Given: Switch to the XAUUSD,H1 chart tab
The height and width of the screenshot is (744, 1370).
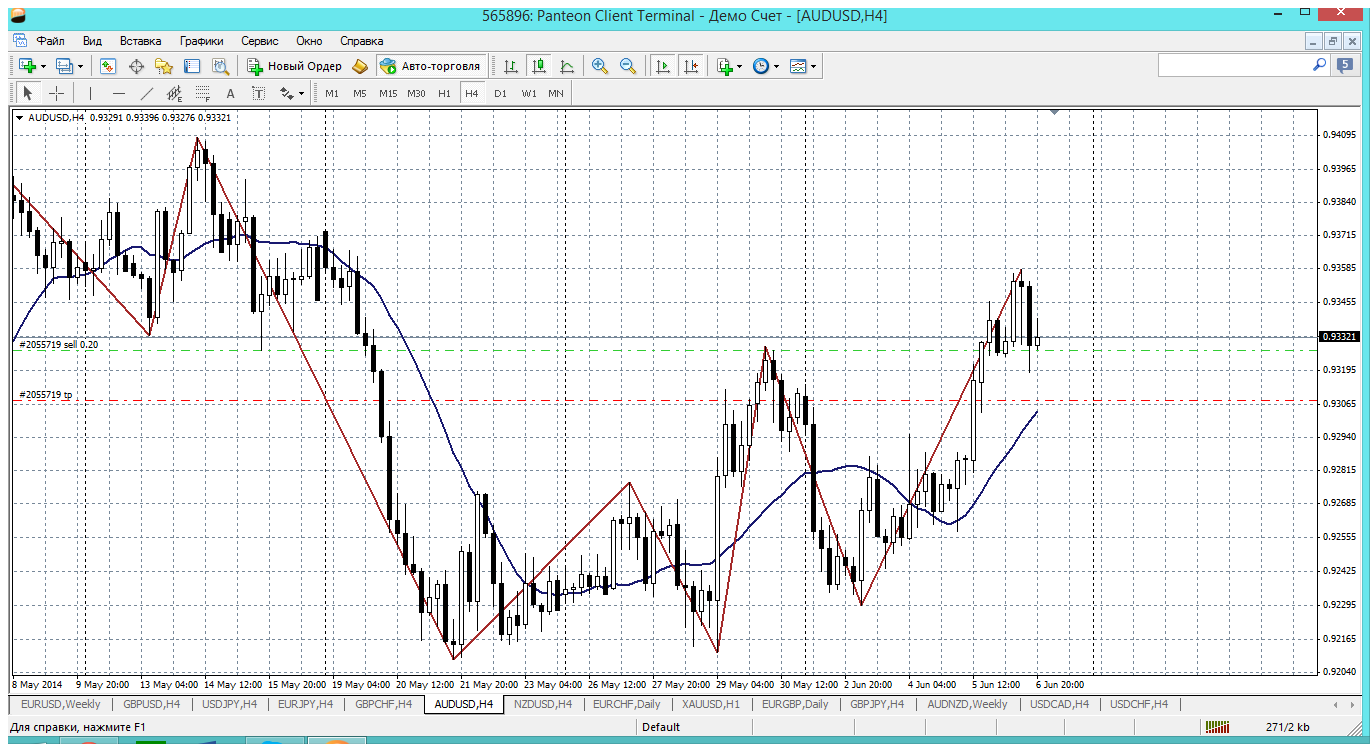Looking at the screenshot, I should pos(710,704).
